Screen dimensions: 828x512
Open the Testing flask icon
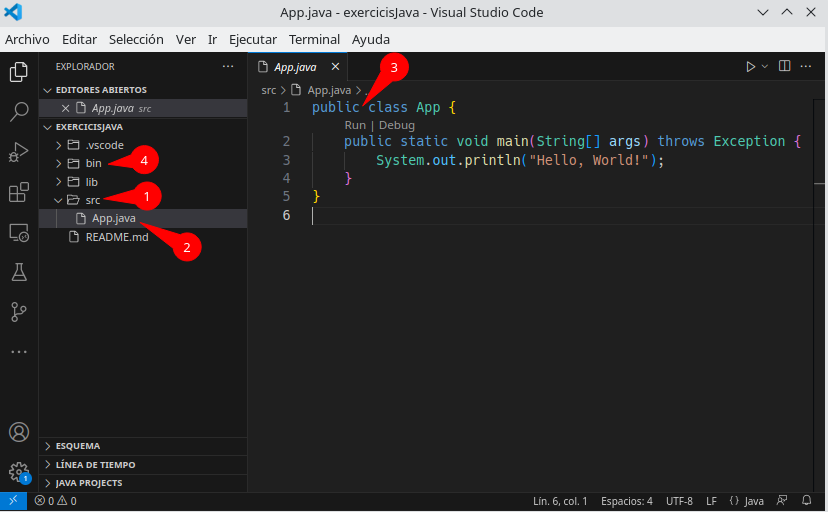coord(19,272)
